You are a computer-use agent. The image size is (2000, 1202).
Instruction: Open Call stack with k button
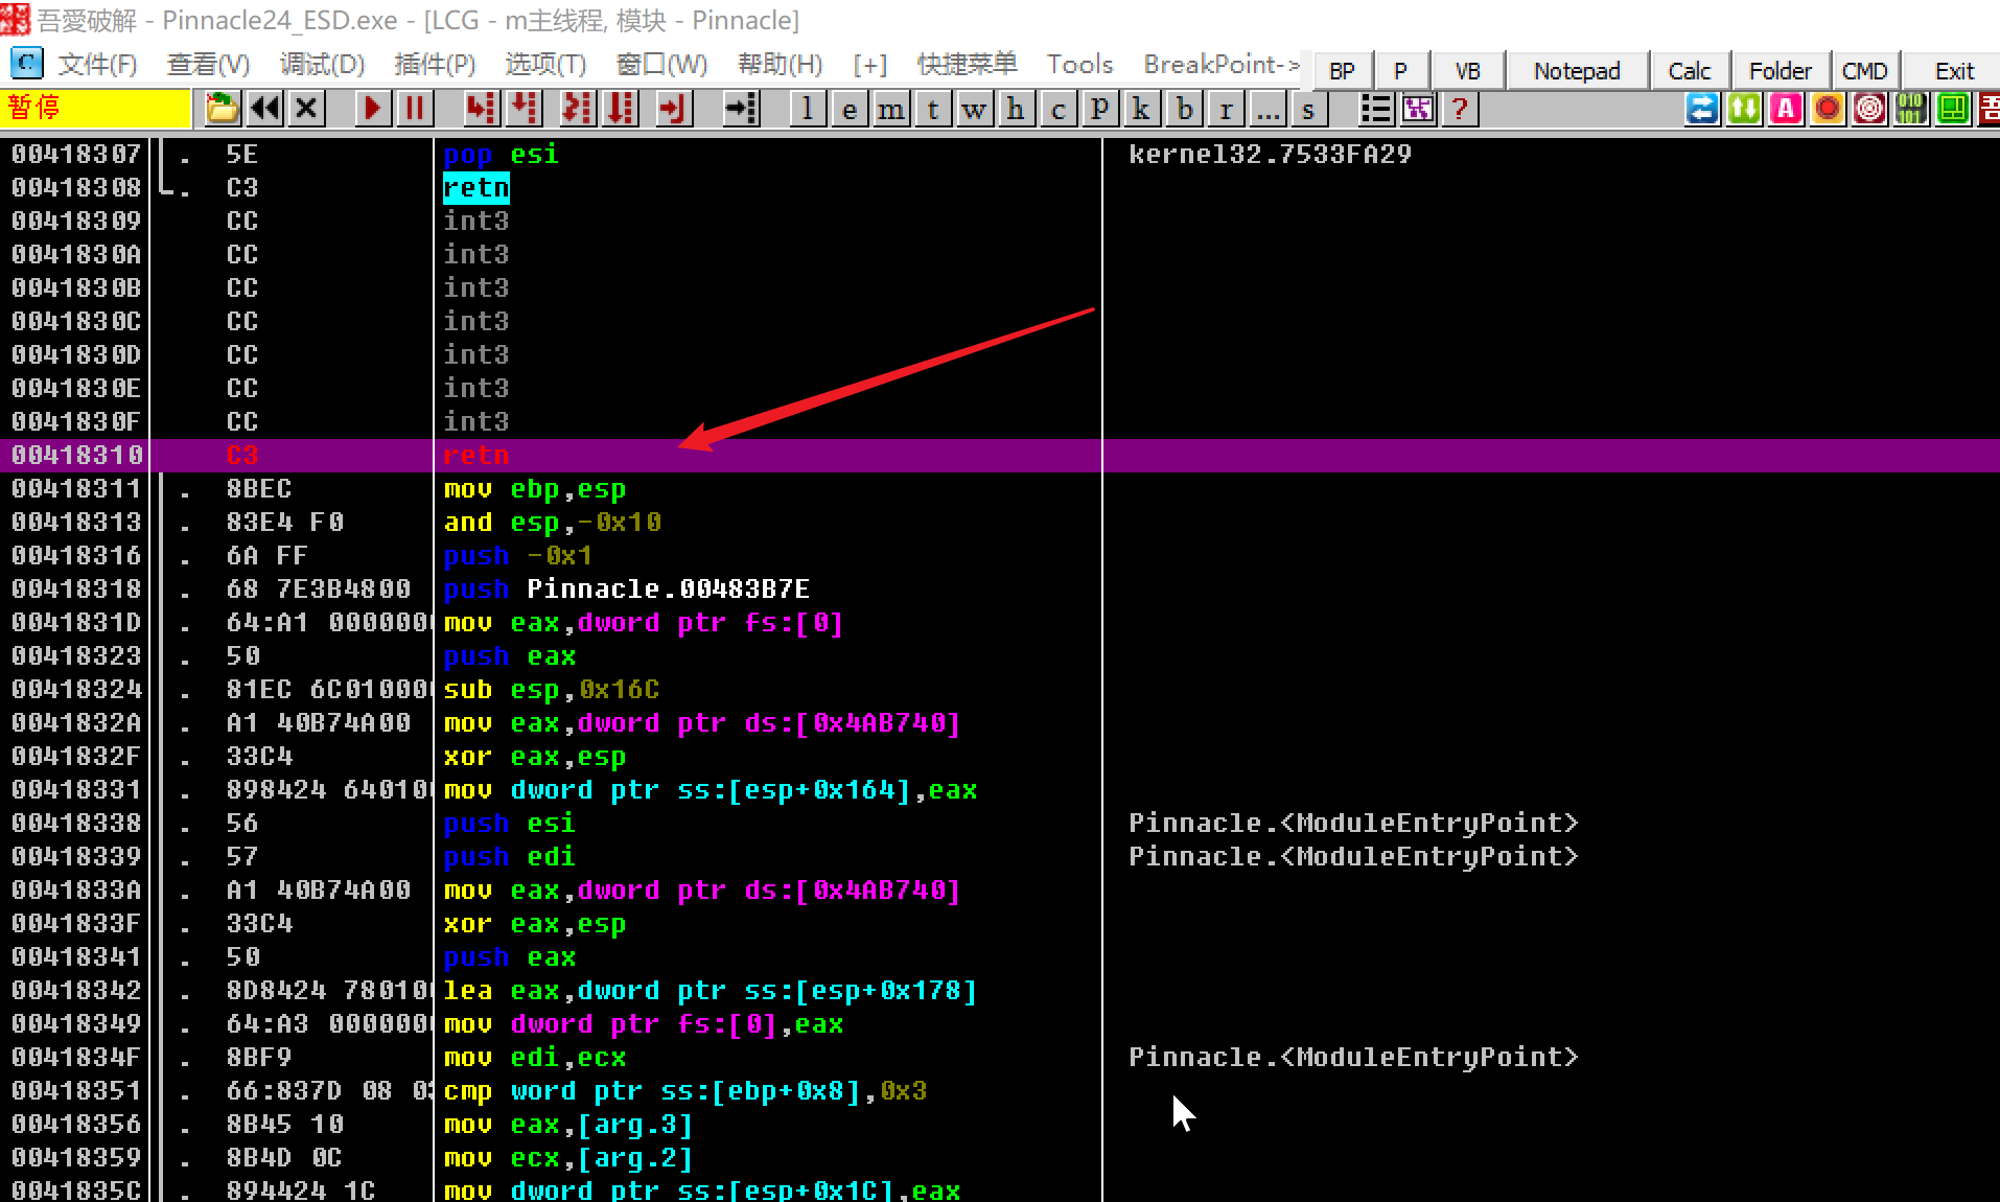[x=1141, y=108]
